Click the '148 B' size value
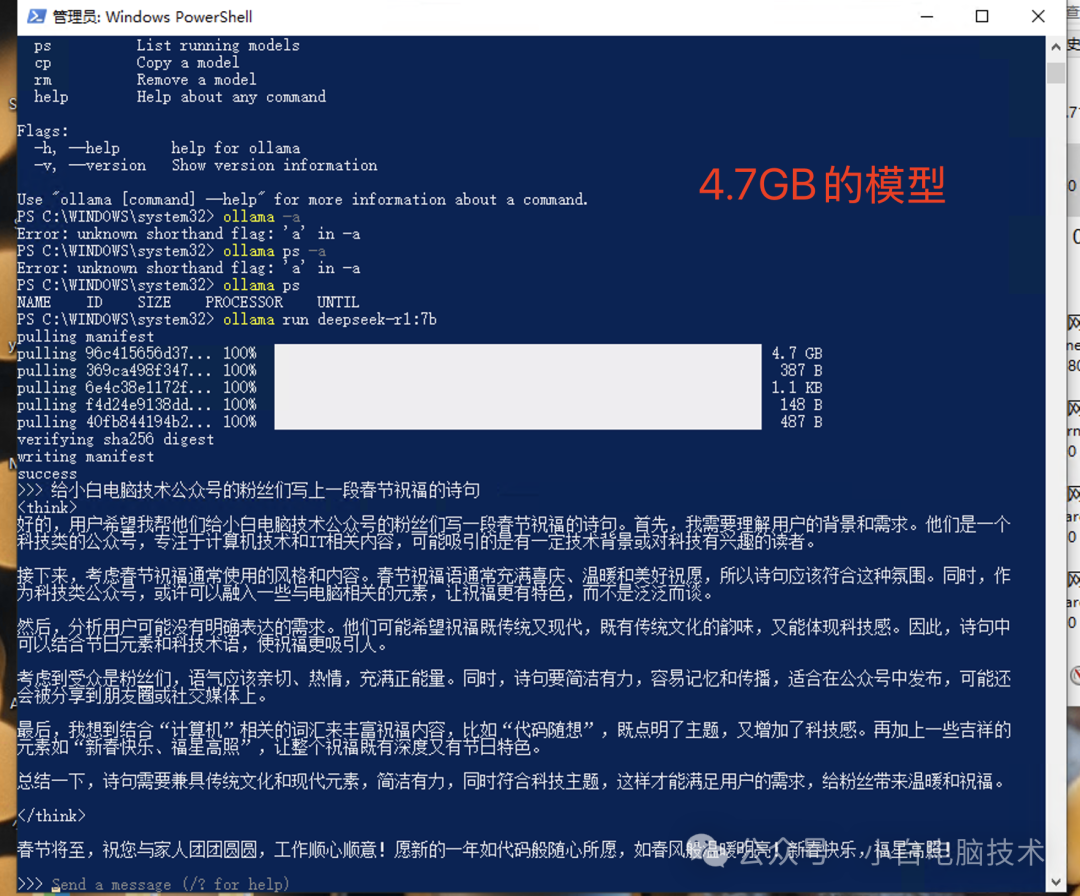The image size is (1080, 896). tap(801, 405)
